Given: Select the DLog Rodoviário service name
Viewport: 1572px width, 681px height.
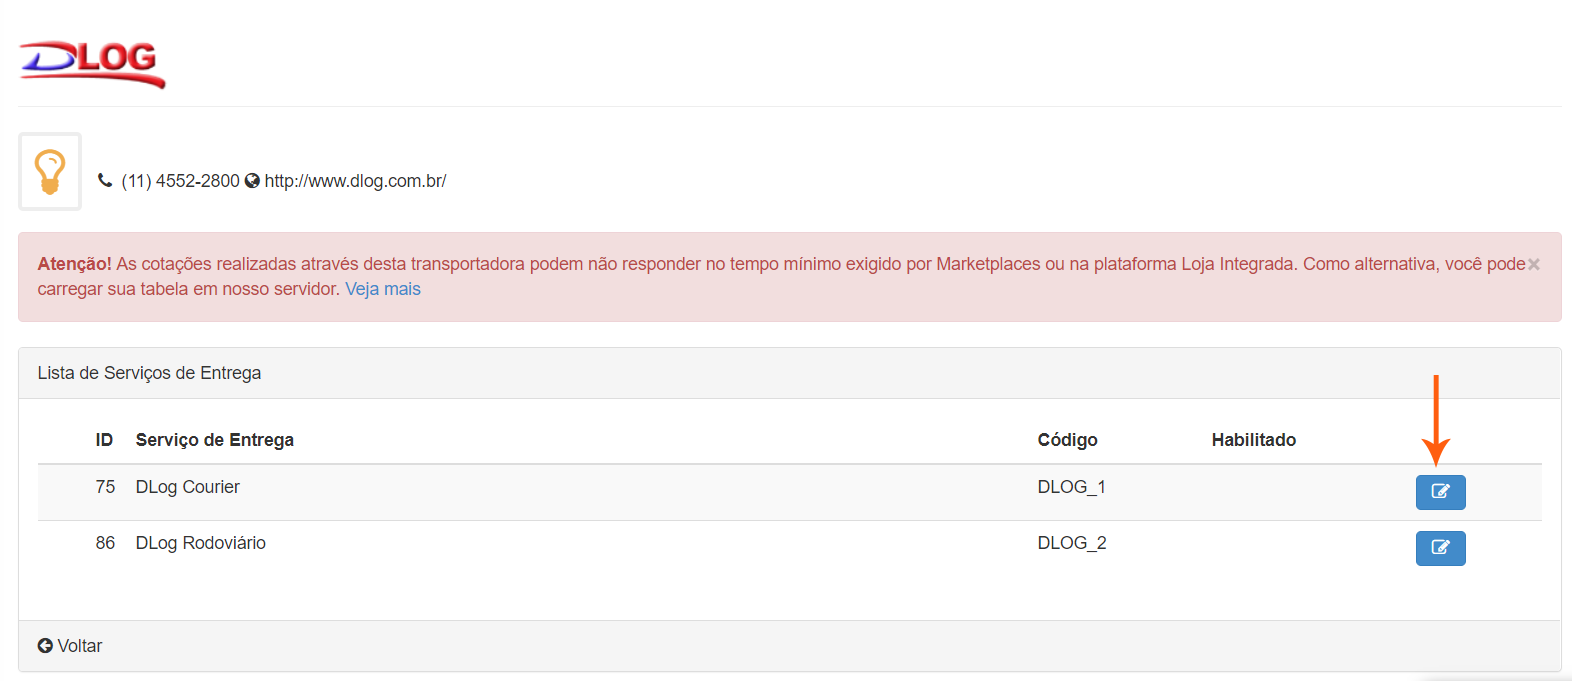Looking at the screenshot, I should (x=200, y=543).
